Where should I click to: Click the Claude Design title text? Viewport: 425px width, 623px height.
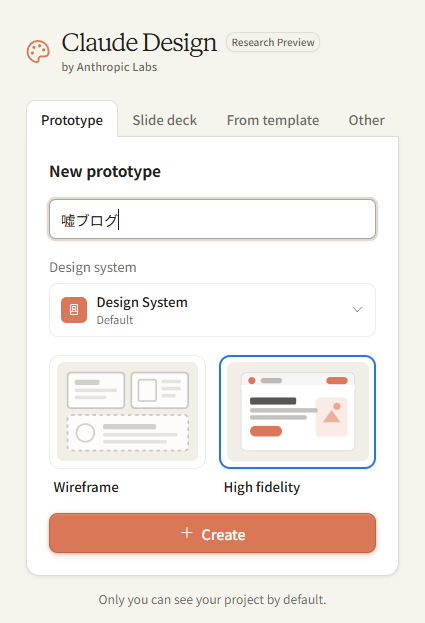pyautogui.click(x=139, y=43)
